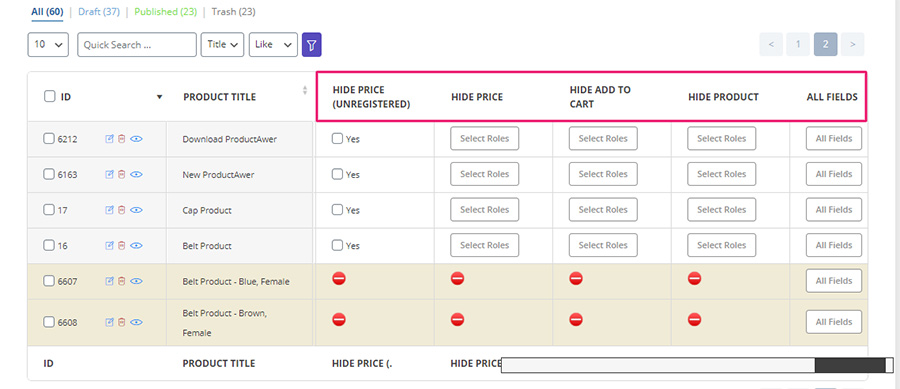Preview Belt Product row 16
Screen dimensions: 900x389
pos(136,246)
